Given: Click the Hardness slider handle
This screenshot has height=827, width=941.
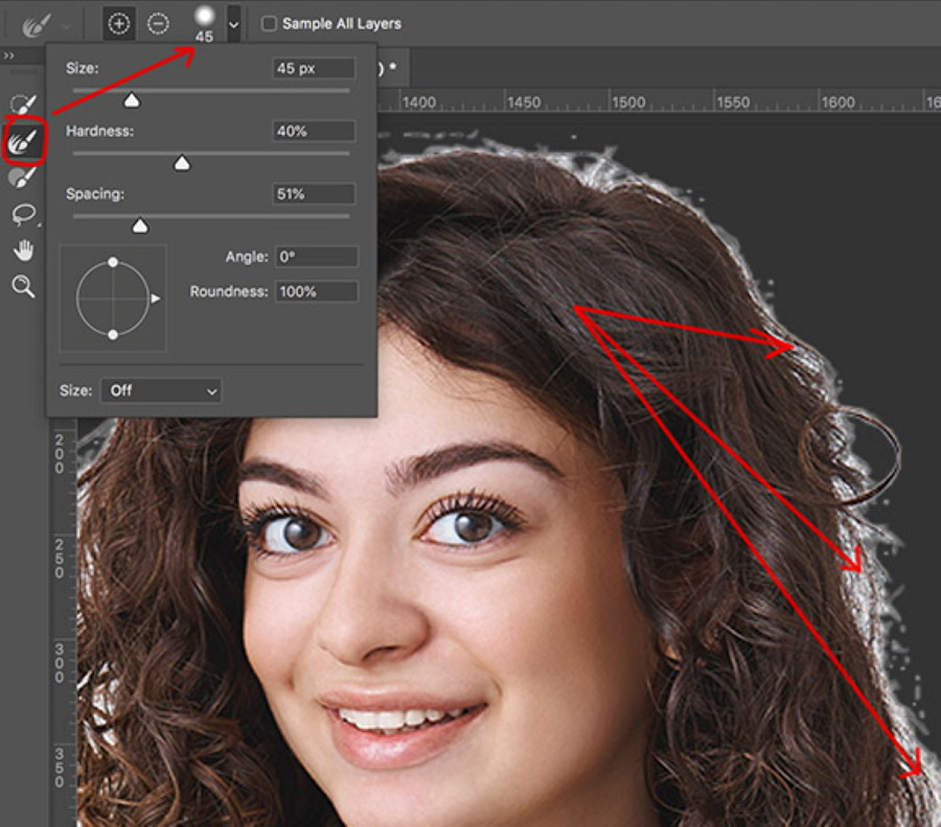Looking at the screenshot, I should click(182, 163).
